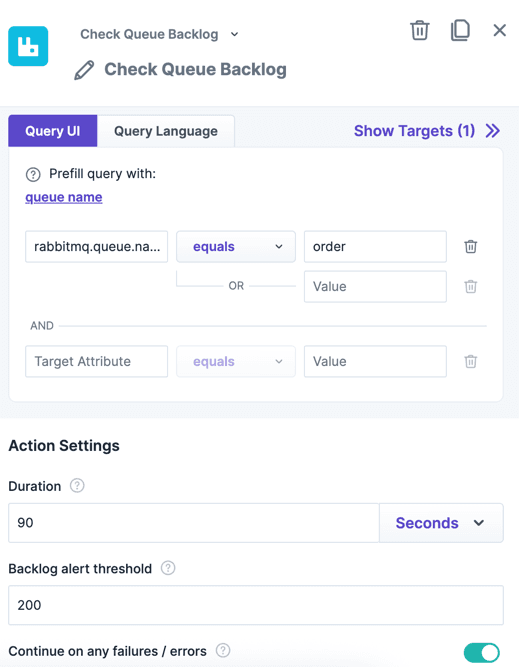Click Value field in Target Attribute row

coord(375,362)
